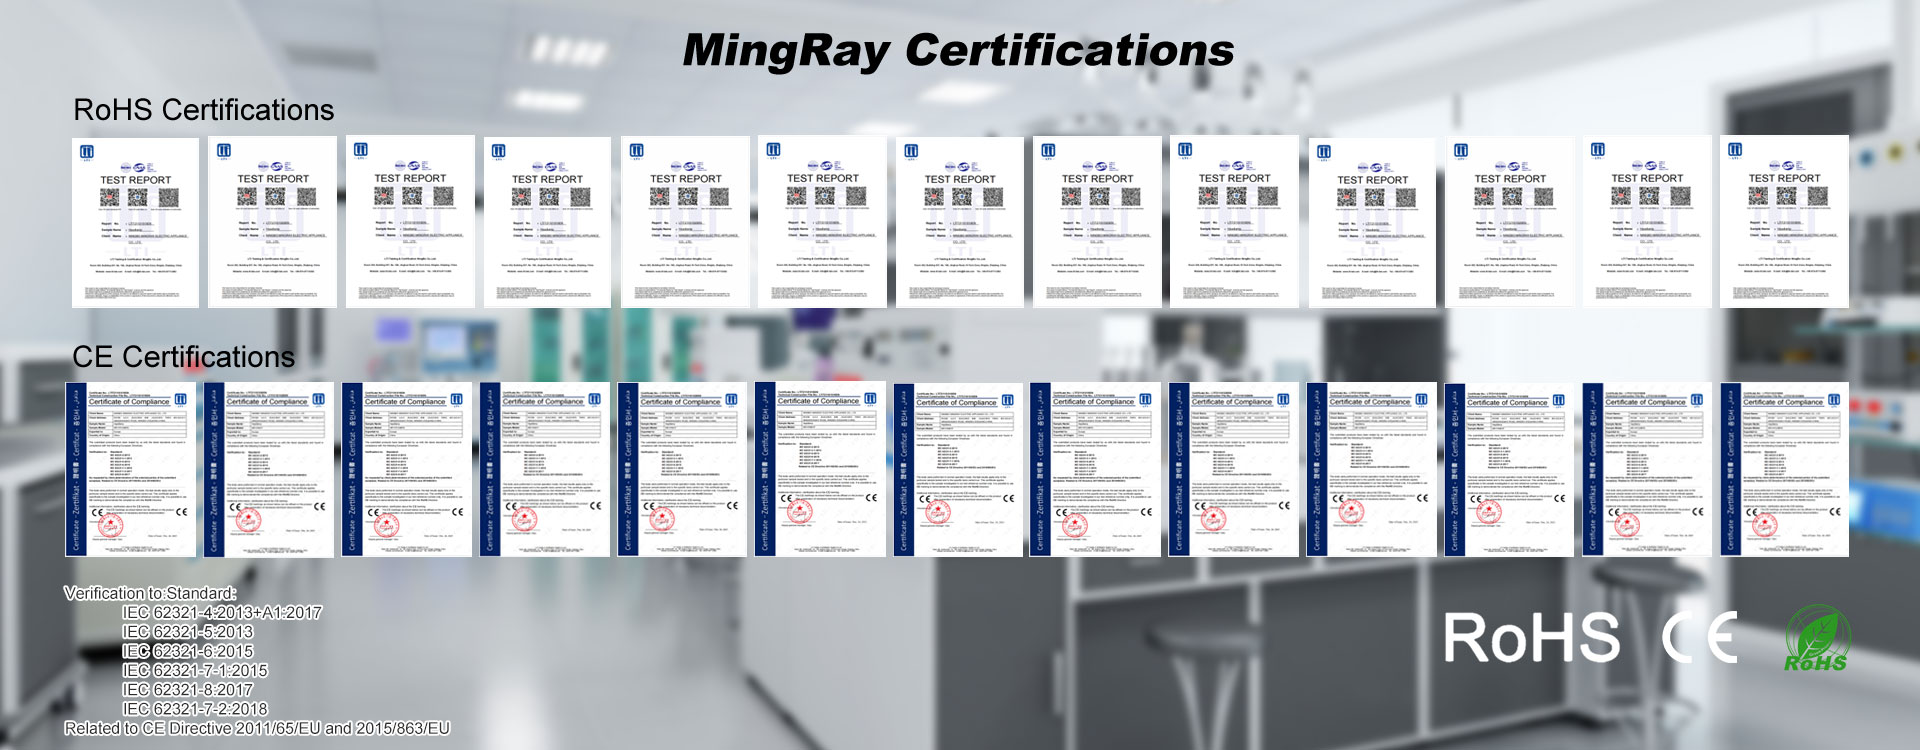Open the last RoHS test report thumbnail

click(x=1784, y=221)
